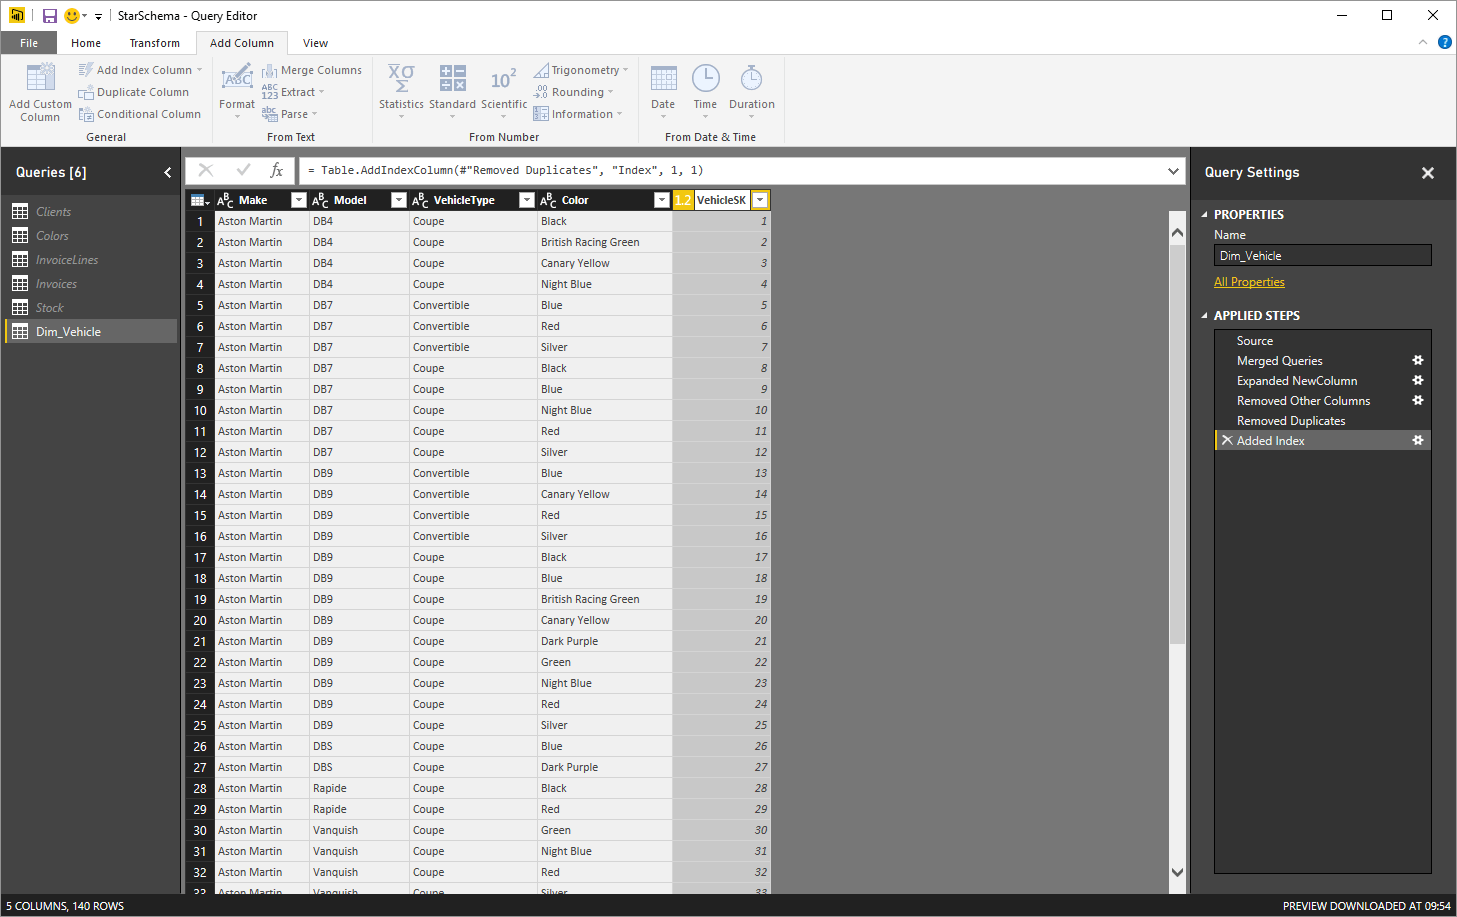1457x917 pixels.
Task: Select the Dim_Vehicle query
Action: [x=92, y=332]
